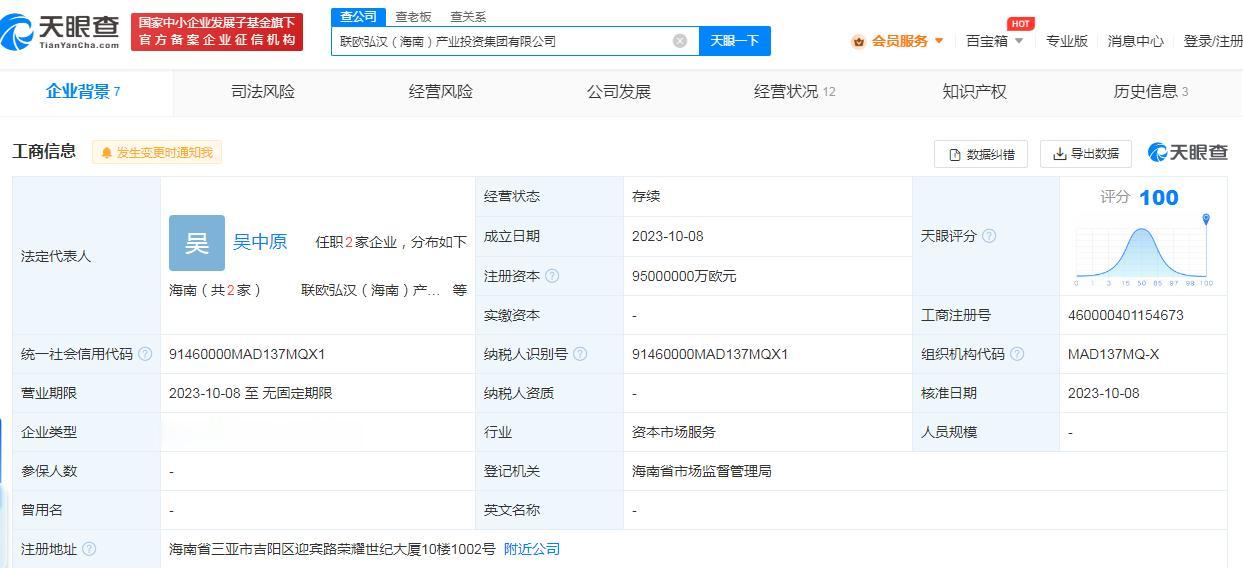Select the 司法风险 tab

263,92
